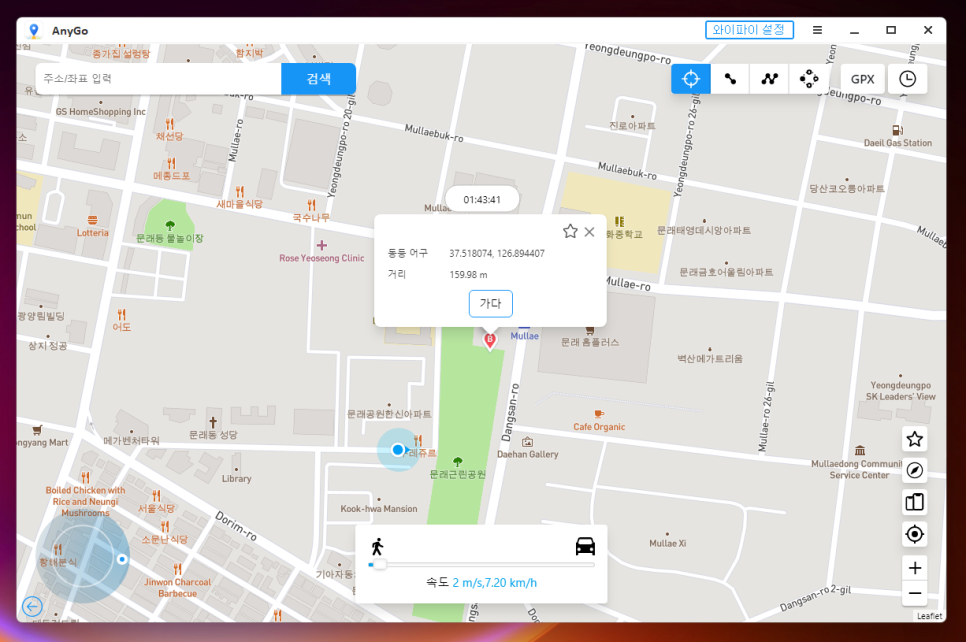Click the car driving speed icon
This screenshot has height=642, width=966.
(585, 546)
